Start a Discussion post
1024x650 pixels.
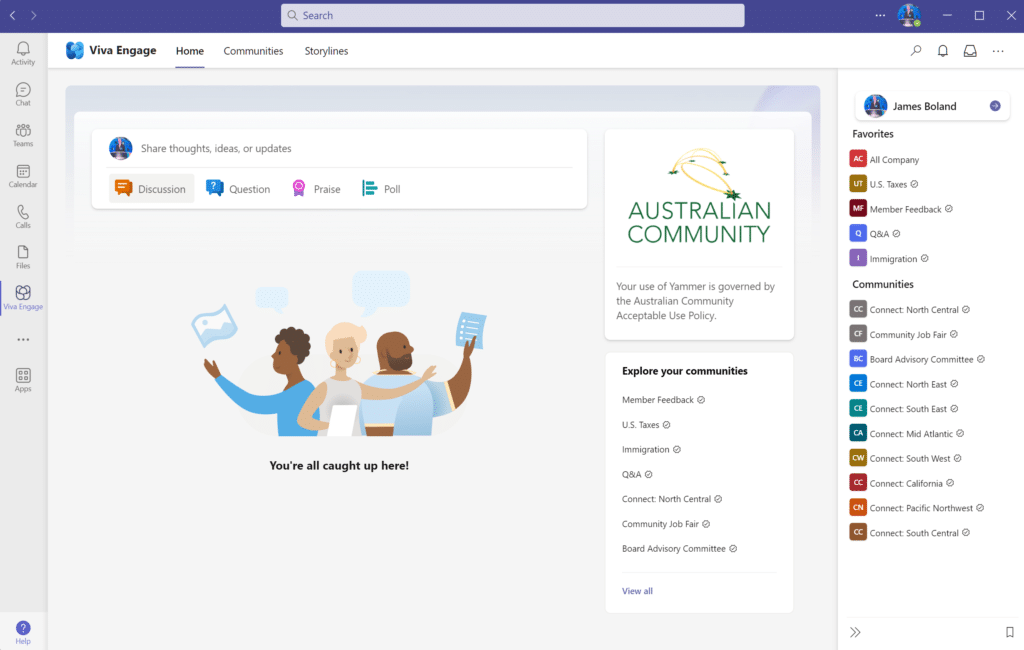[151, 189]
